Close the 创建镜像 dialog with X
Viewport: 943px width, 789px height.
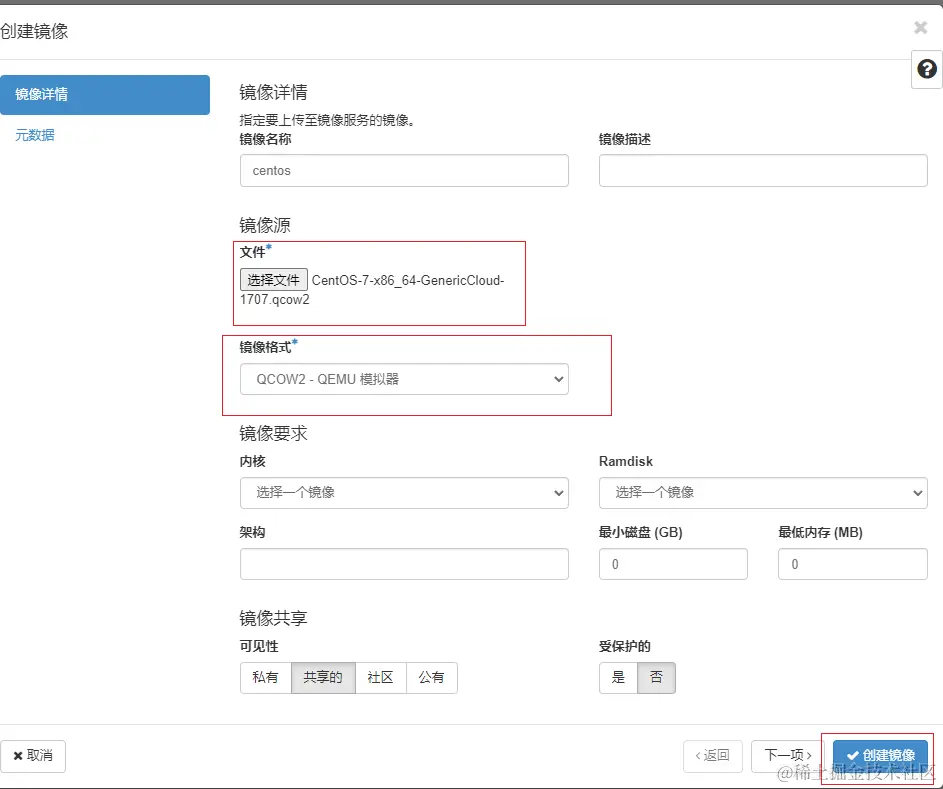pyautogui.click(x=920, y=27)
